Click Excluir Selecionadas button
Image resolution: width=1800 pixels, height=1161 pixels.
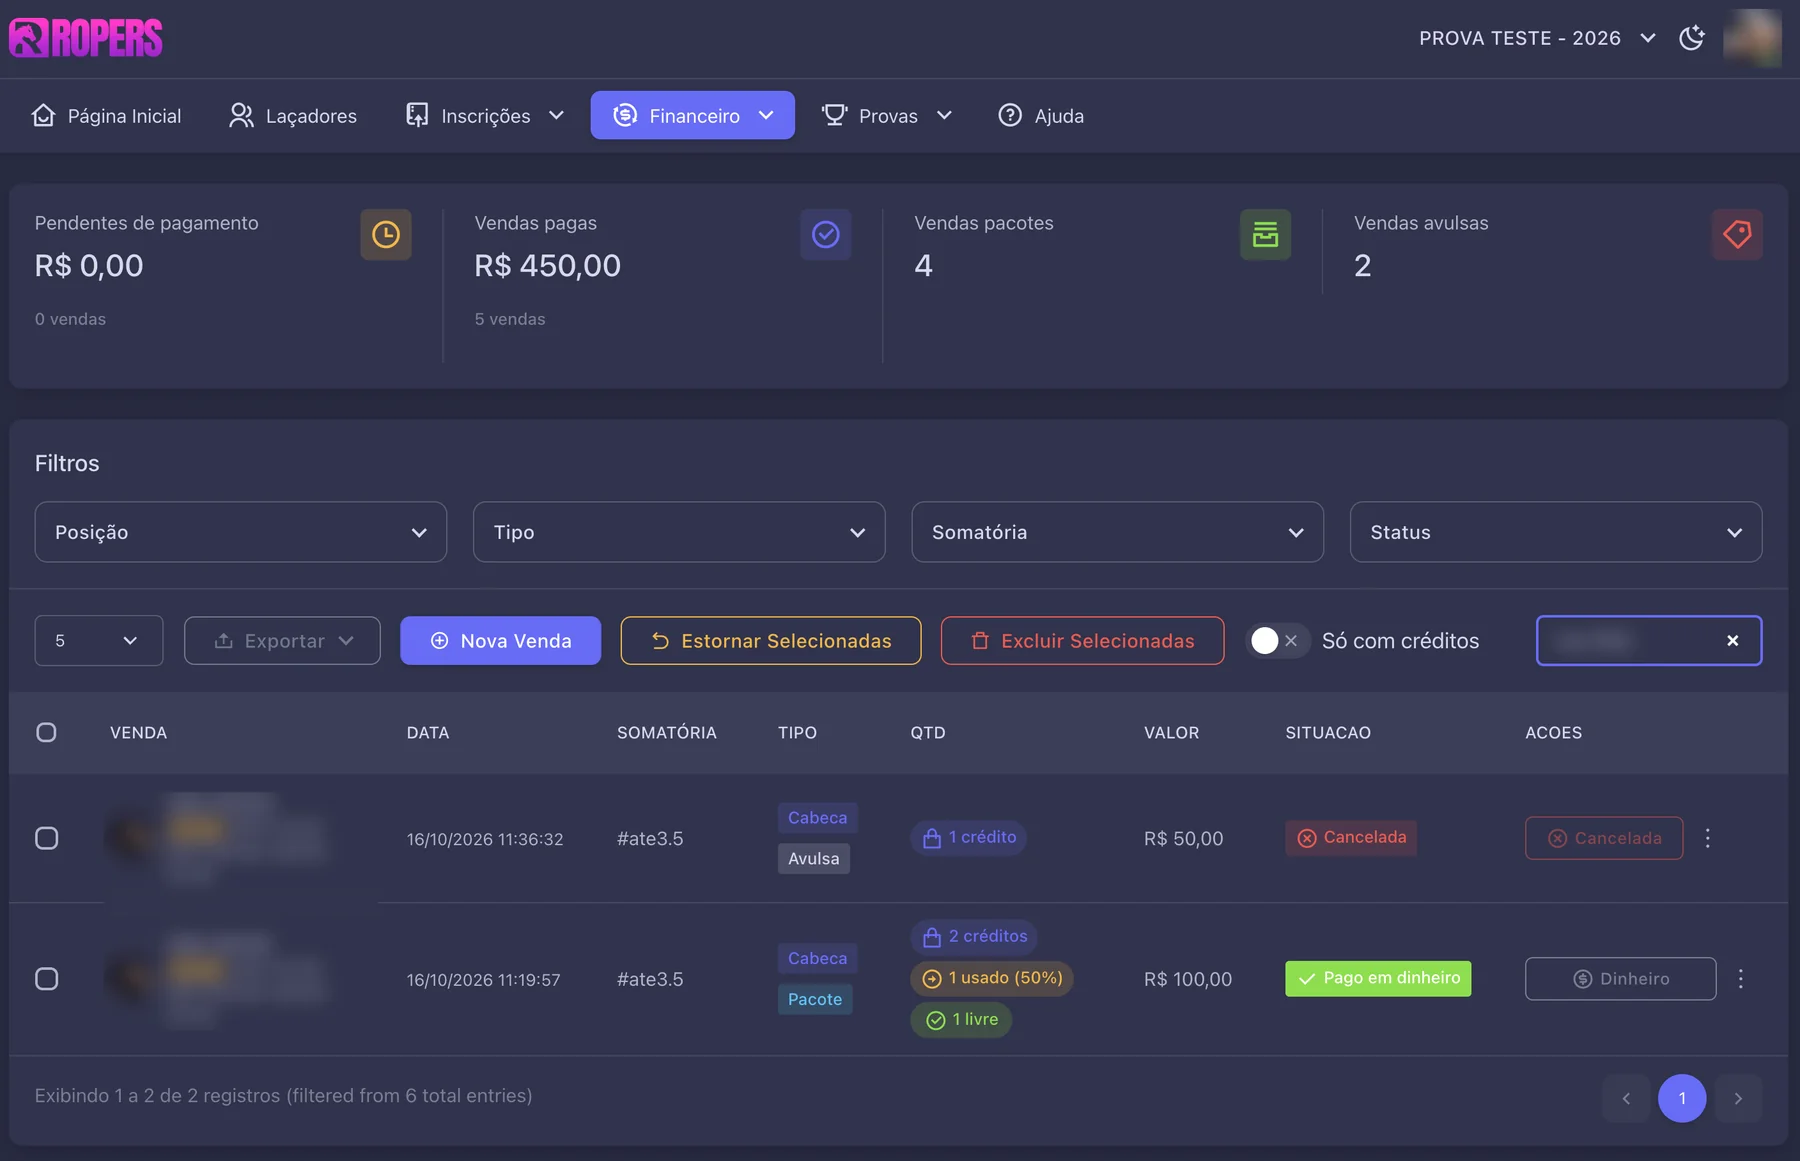(1082, 640)
